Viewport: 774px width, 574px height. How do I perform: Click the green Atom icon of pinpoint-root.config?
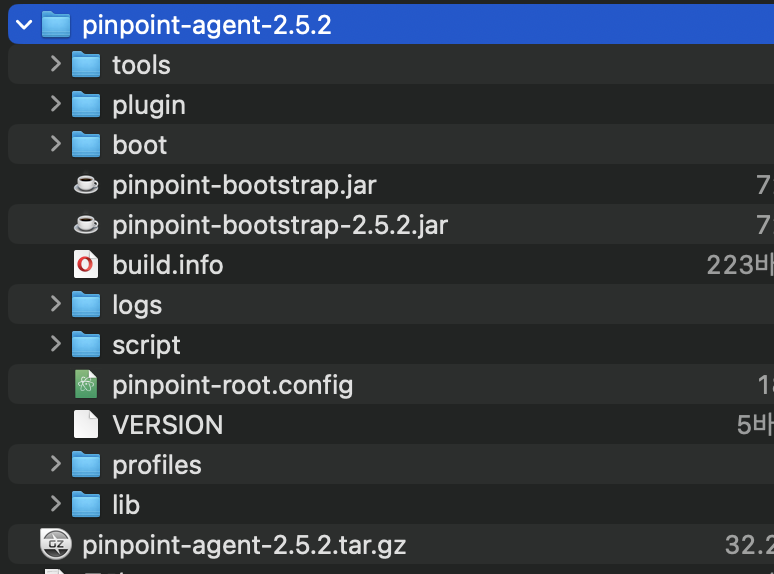[x=86, y=384]
